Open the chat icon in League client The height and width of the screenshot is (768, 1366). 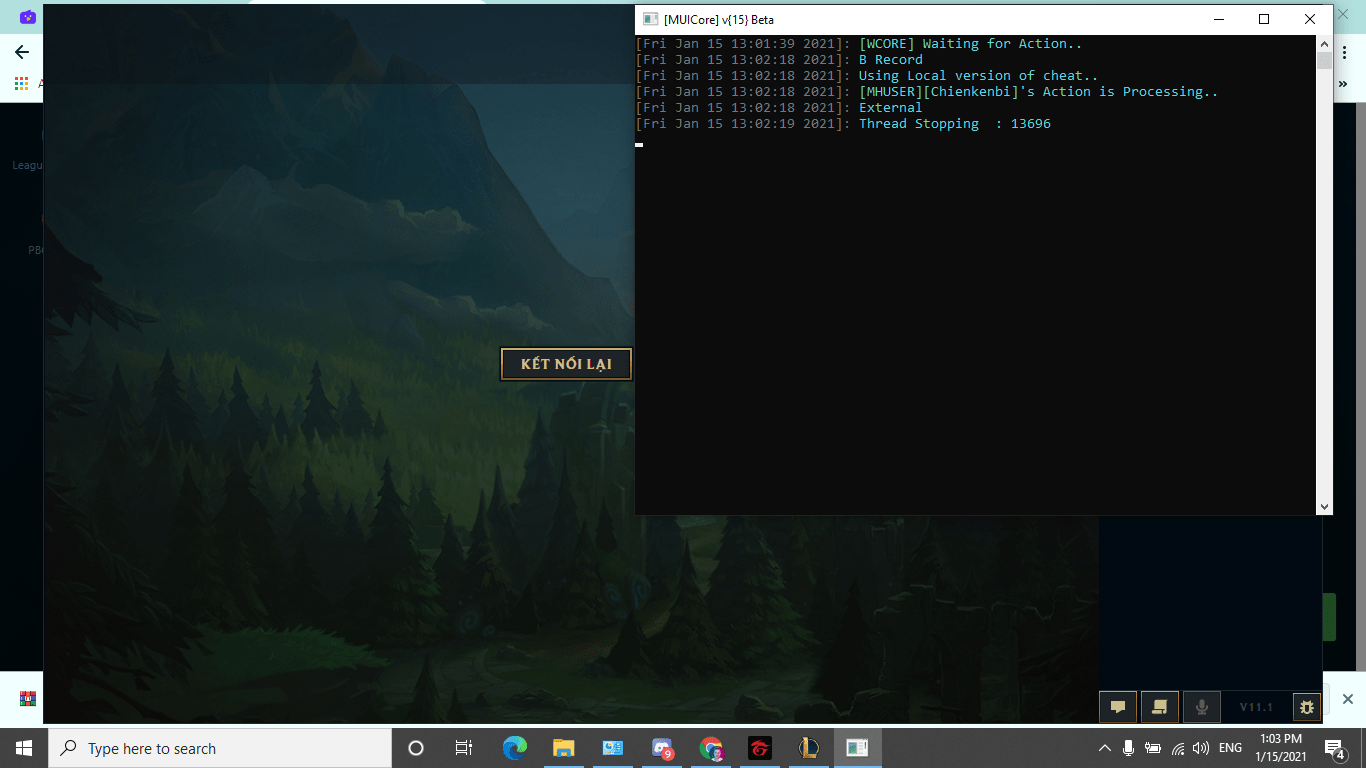pyautogui.click(x=1118, y=707)
